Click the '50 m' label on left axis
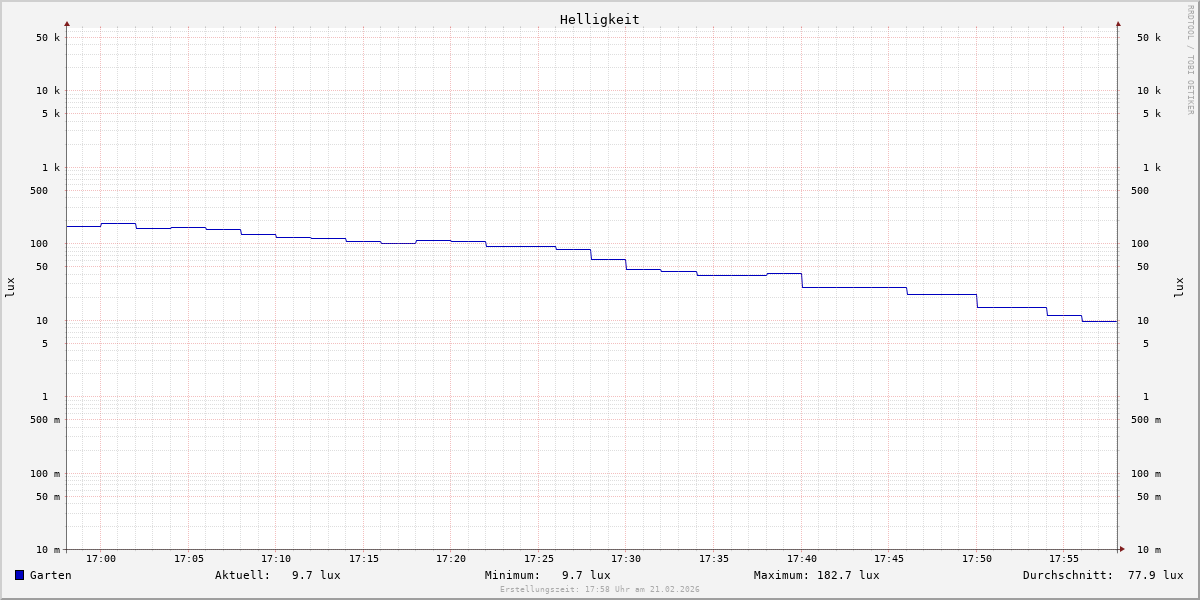The height and width of the screenshot is (600, 1200). (x=48, y=496)
